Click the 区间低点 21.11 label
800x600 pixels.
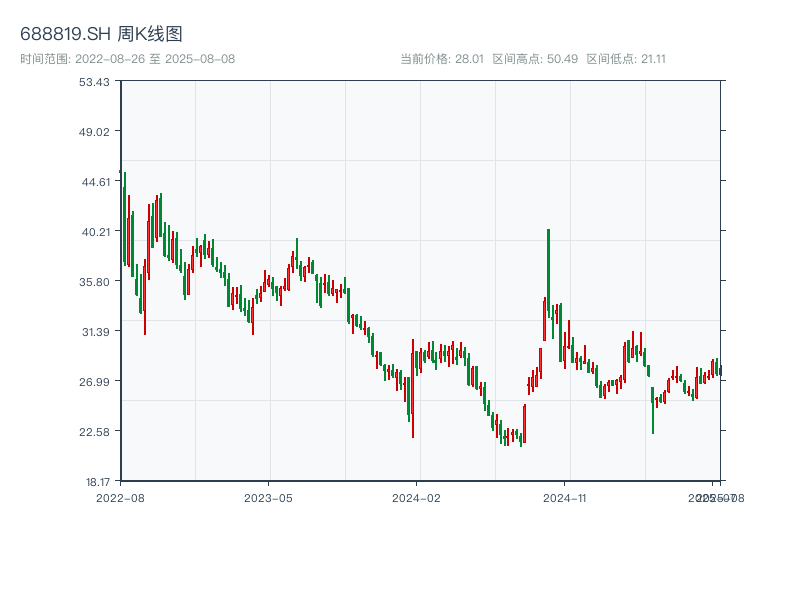point(626,59)
